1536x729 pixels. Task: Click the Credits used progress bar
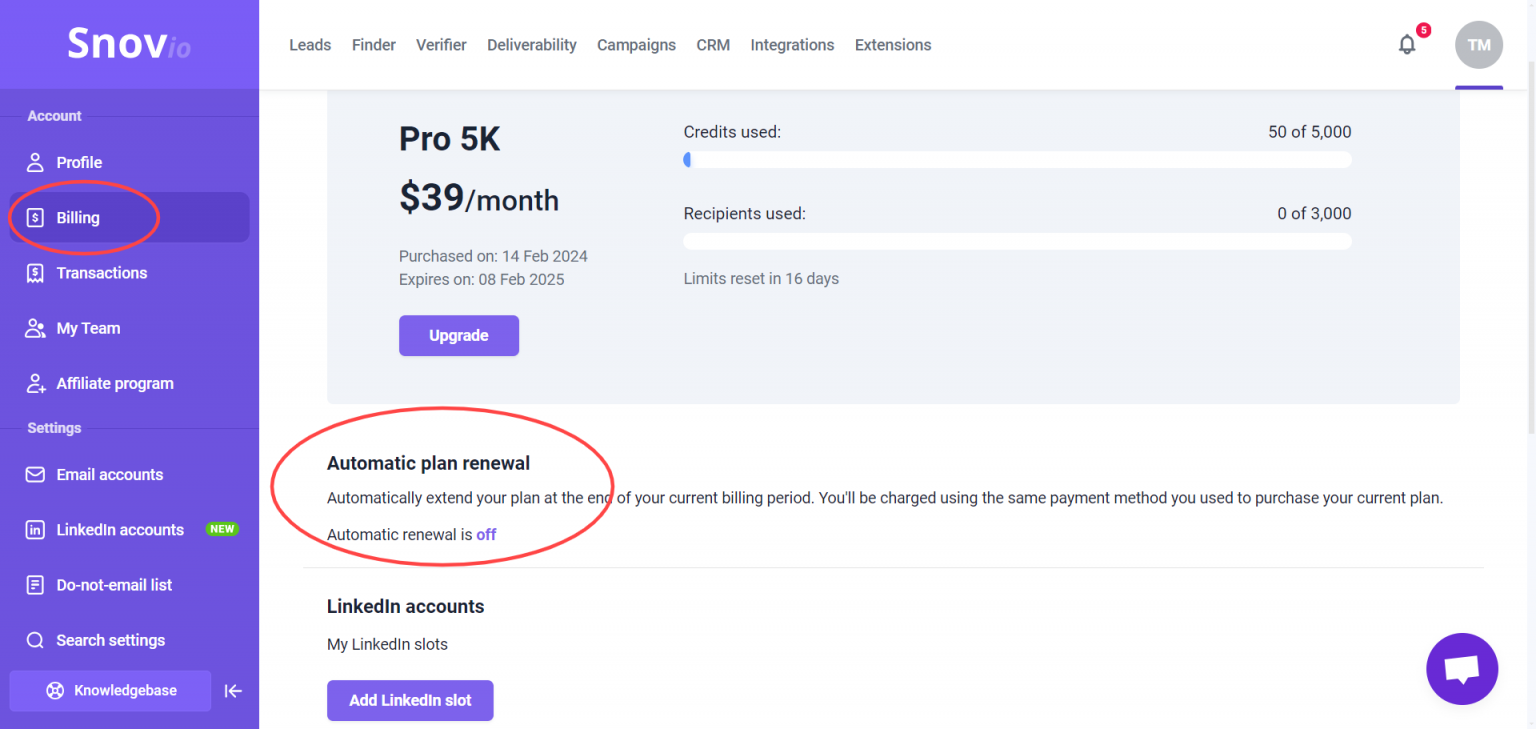[1017, 160]
